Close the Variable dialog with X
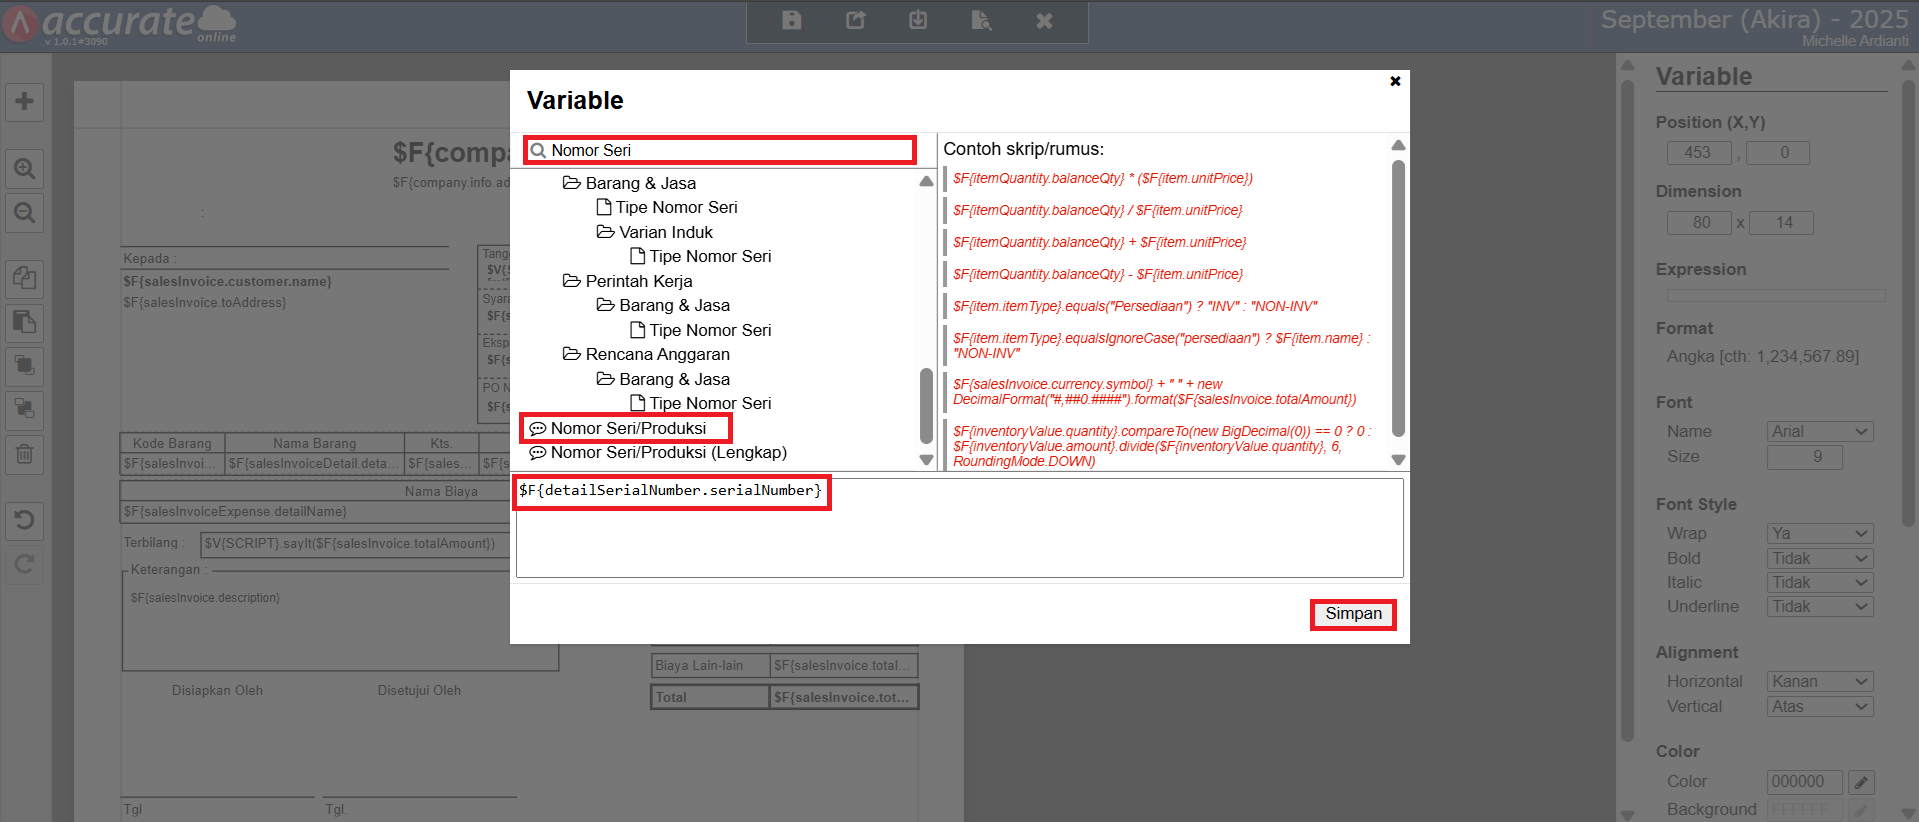This screenshot has width=1919, height=822. 1395,81
